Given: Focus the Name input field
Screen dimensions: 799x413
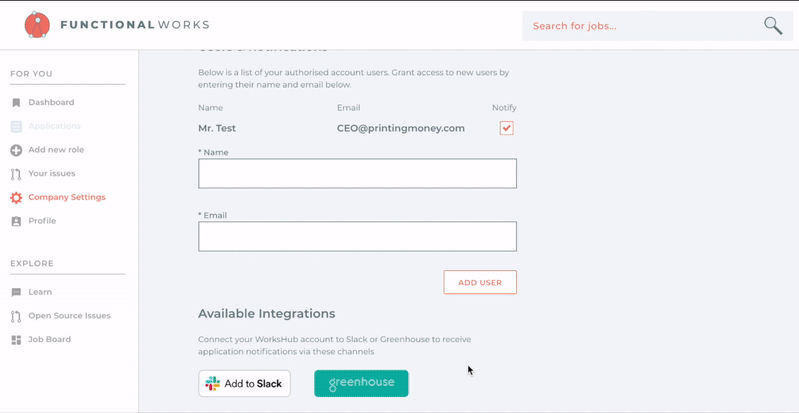Looking at the screenshot, I should coord(357,173).
